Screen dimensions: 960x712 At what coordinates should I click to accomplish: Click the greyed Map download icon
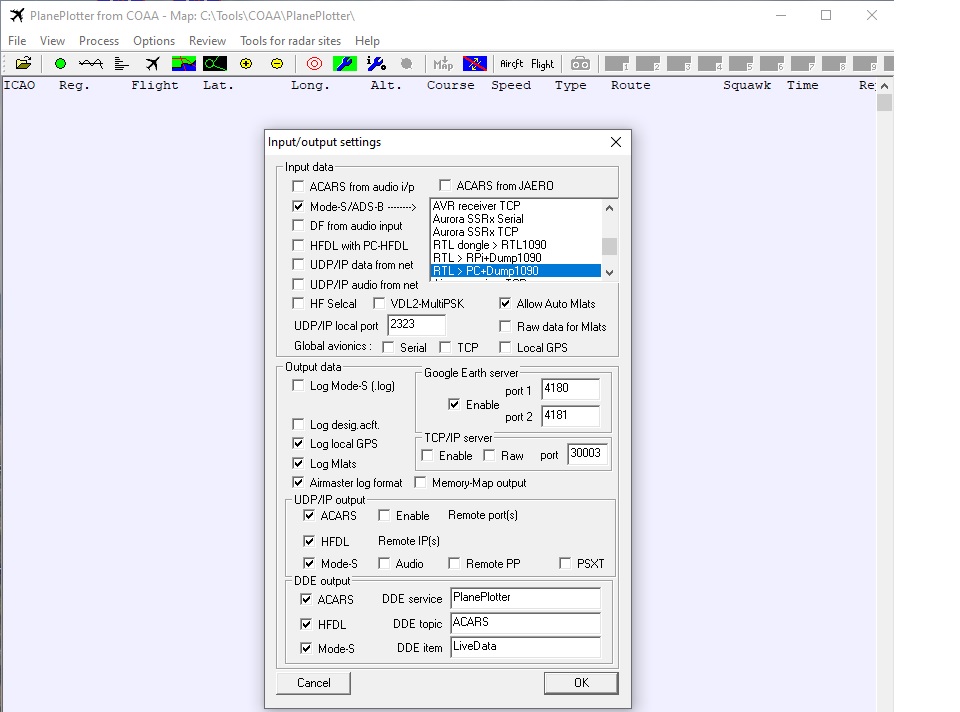[443, 64]
